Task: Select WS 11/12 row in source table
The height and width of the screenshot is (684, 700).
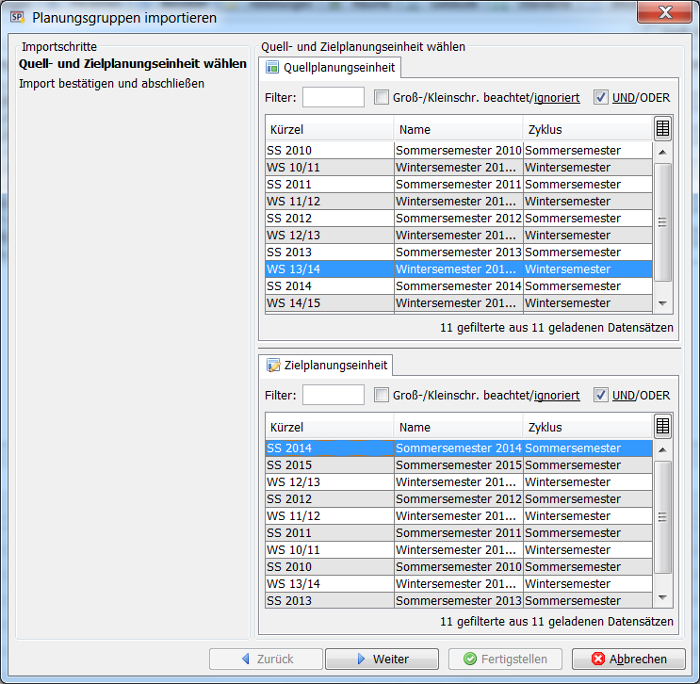Action: click(459, 201)
